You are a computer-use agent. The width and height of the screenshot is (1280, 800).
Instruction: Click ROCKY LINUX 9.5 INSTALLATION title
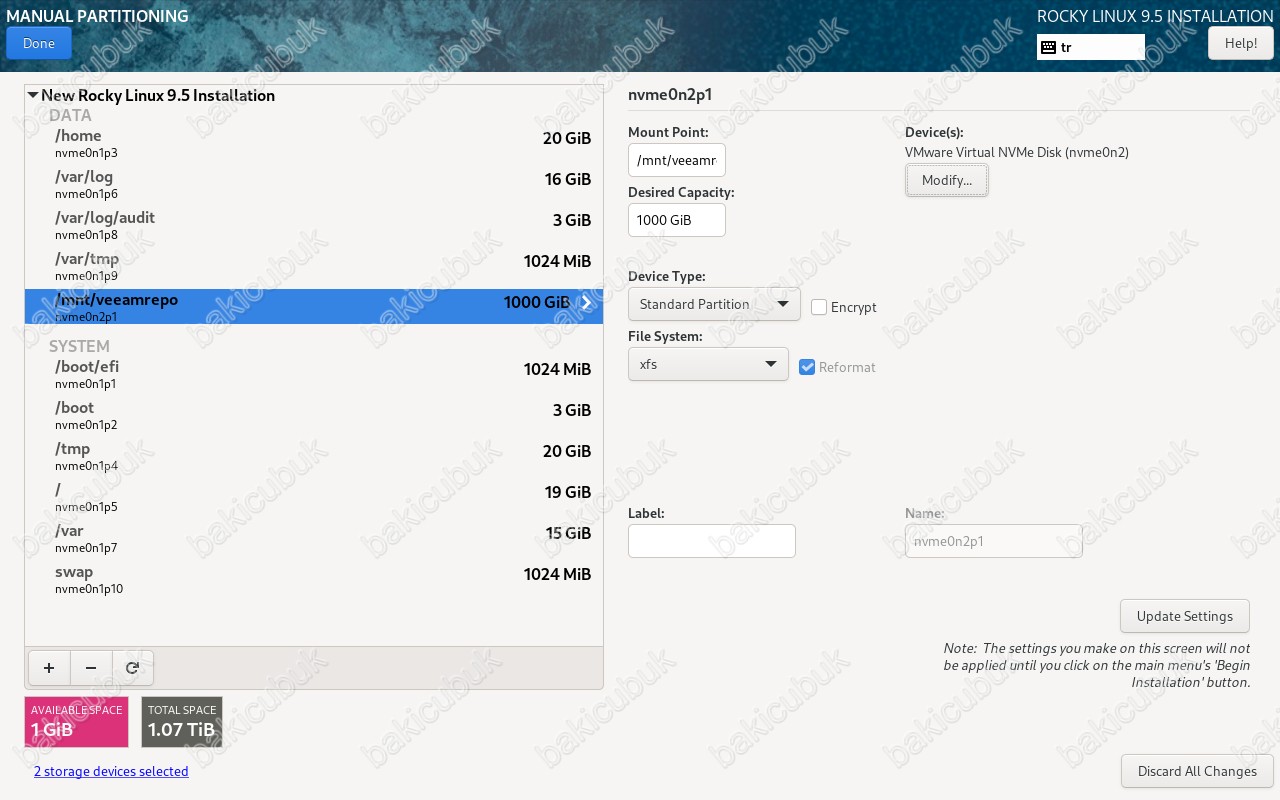pos(1155,16)
